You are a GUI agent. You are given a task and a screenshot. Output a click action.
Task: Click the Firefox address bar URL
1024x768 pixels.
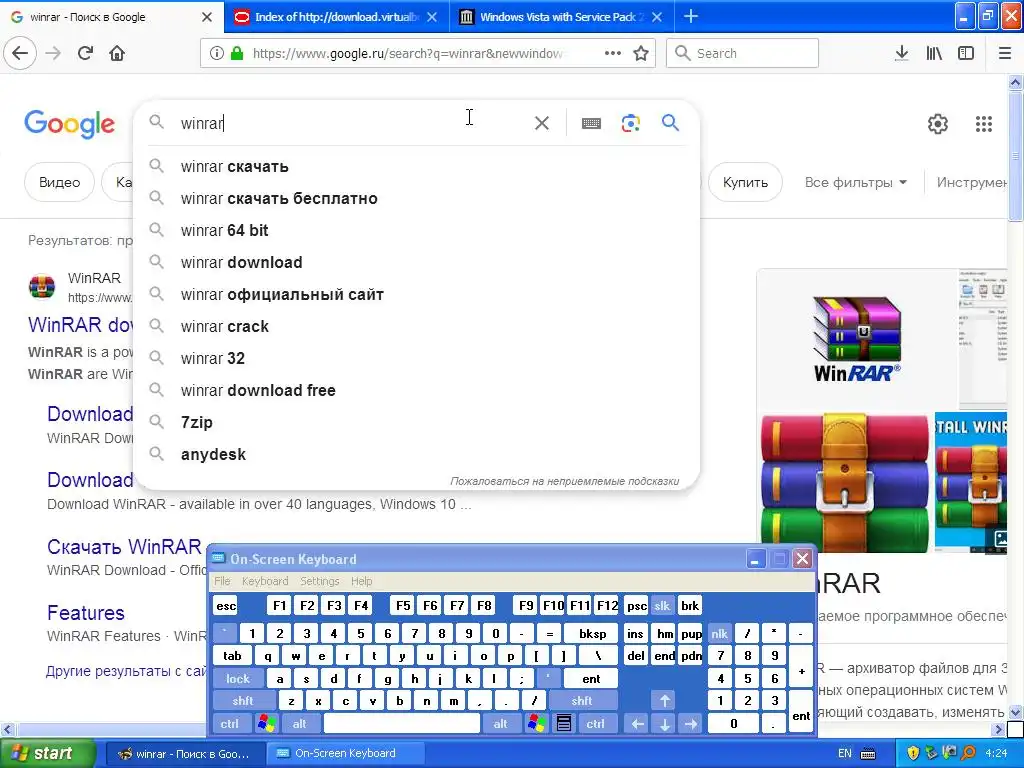click(408, 54)
